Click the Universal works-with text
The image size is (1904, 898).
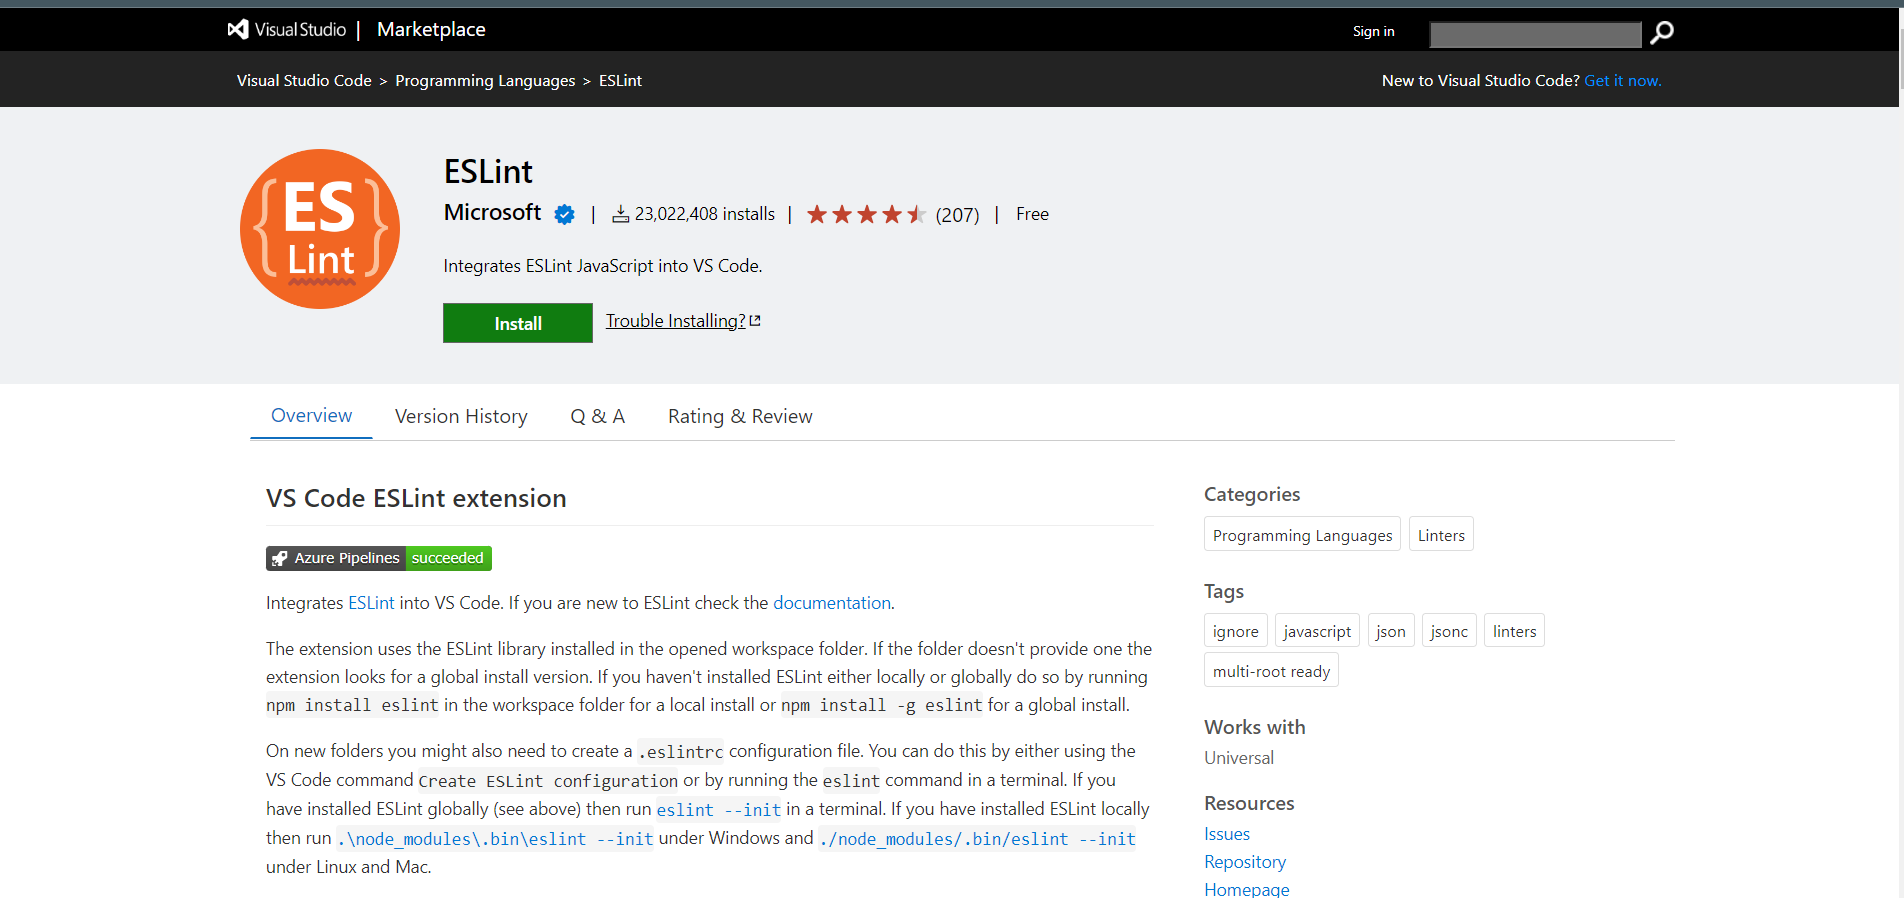click(x=1239, y=758)
